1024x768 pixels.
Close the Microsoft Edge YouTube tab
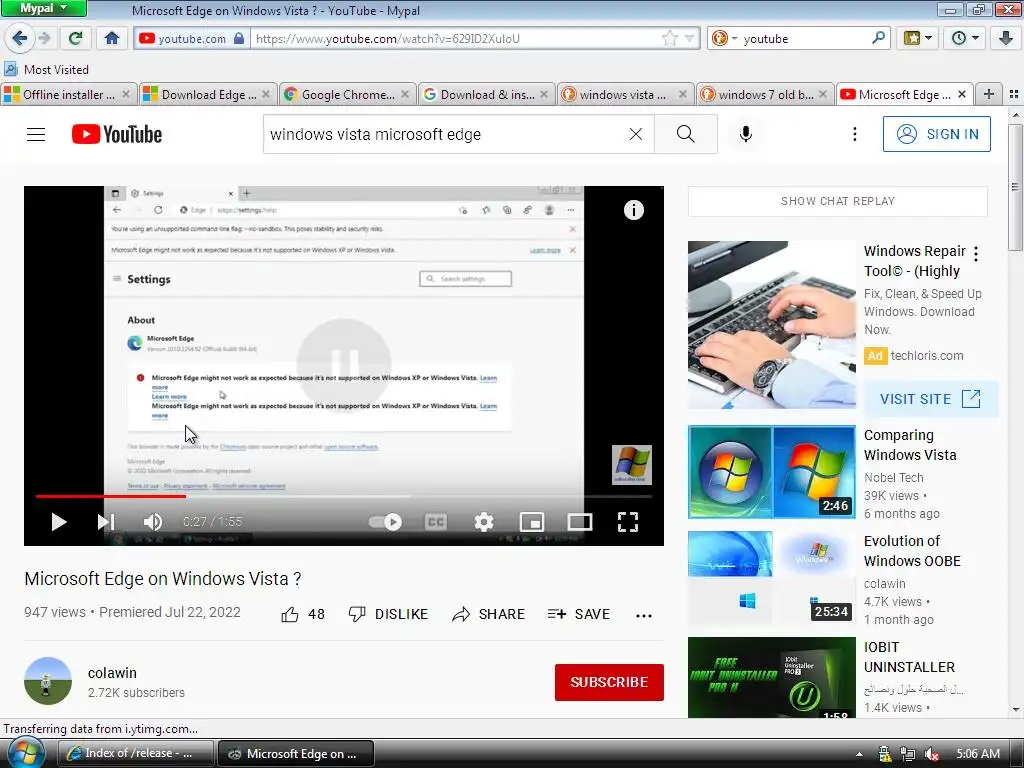[x=961, y=95]
